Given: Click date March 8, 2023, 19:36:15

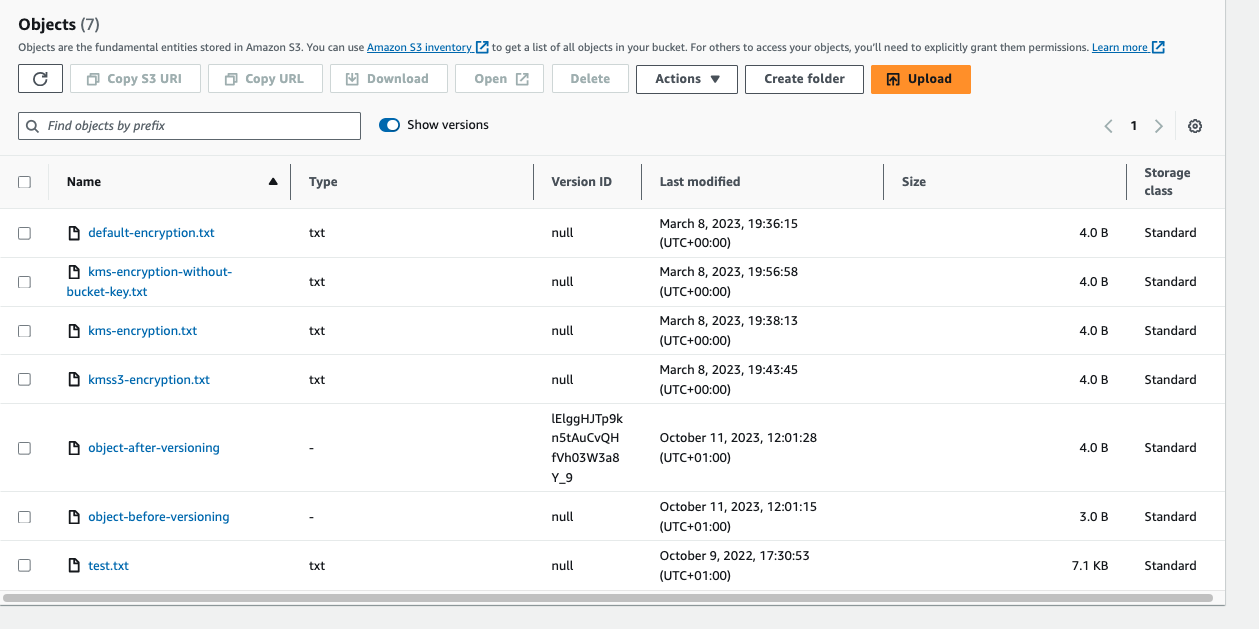Looking at the screenshot, I should (x=729, y=233).
